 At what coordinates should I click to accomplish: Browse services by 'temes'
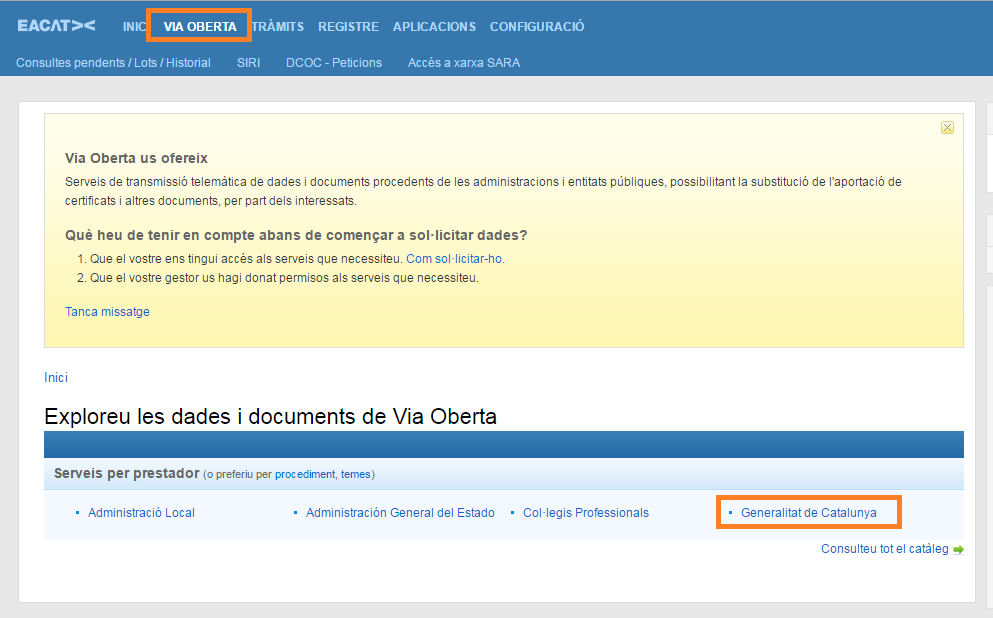click(x=355, y=474)
